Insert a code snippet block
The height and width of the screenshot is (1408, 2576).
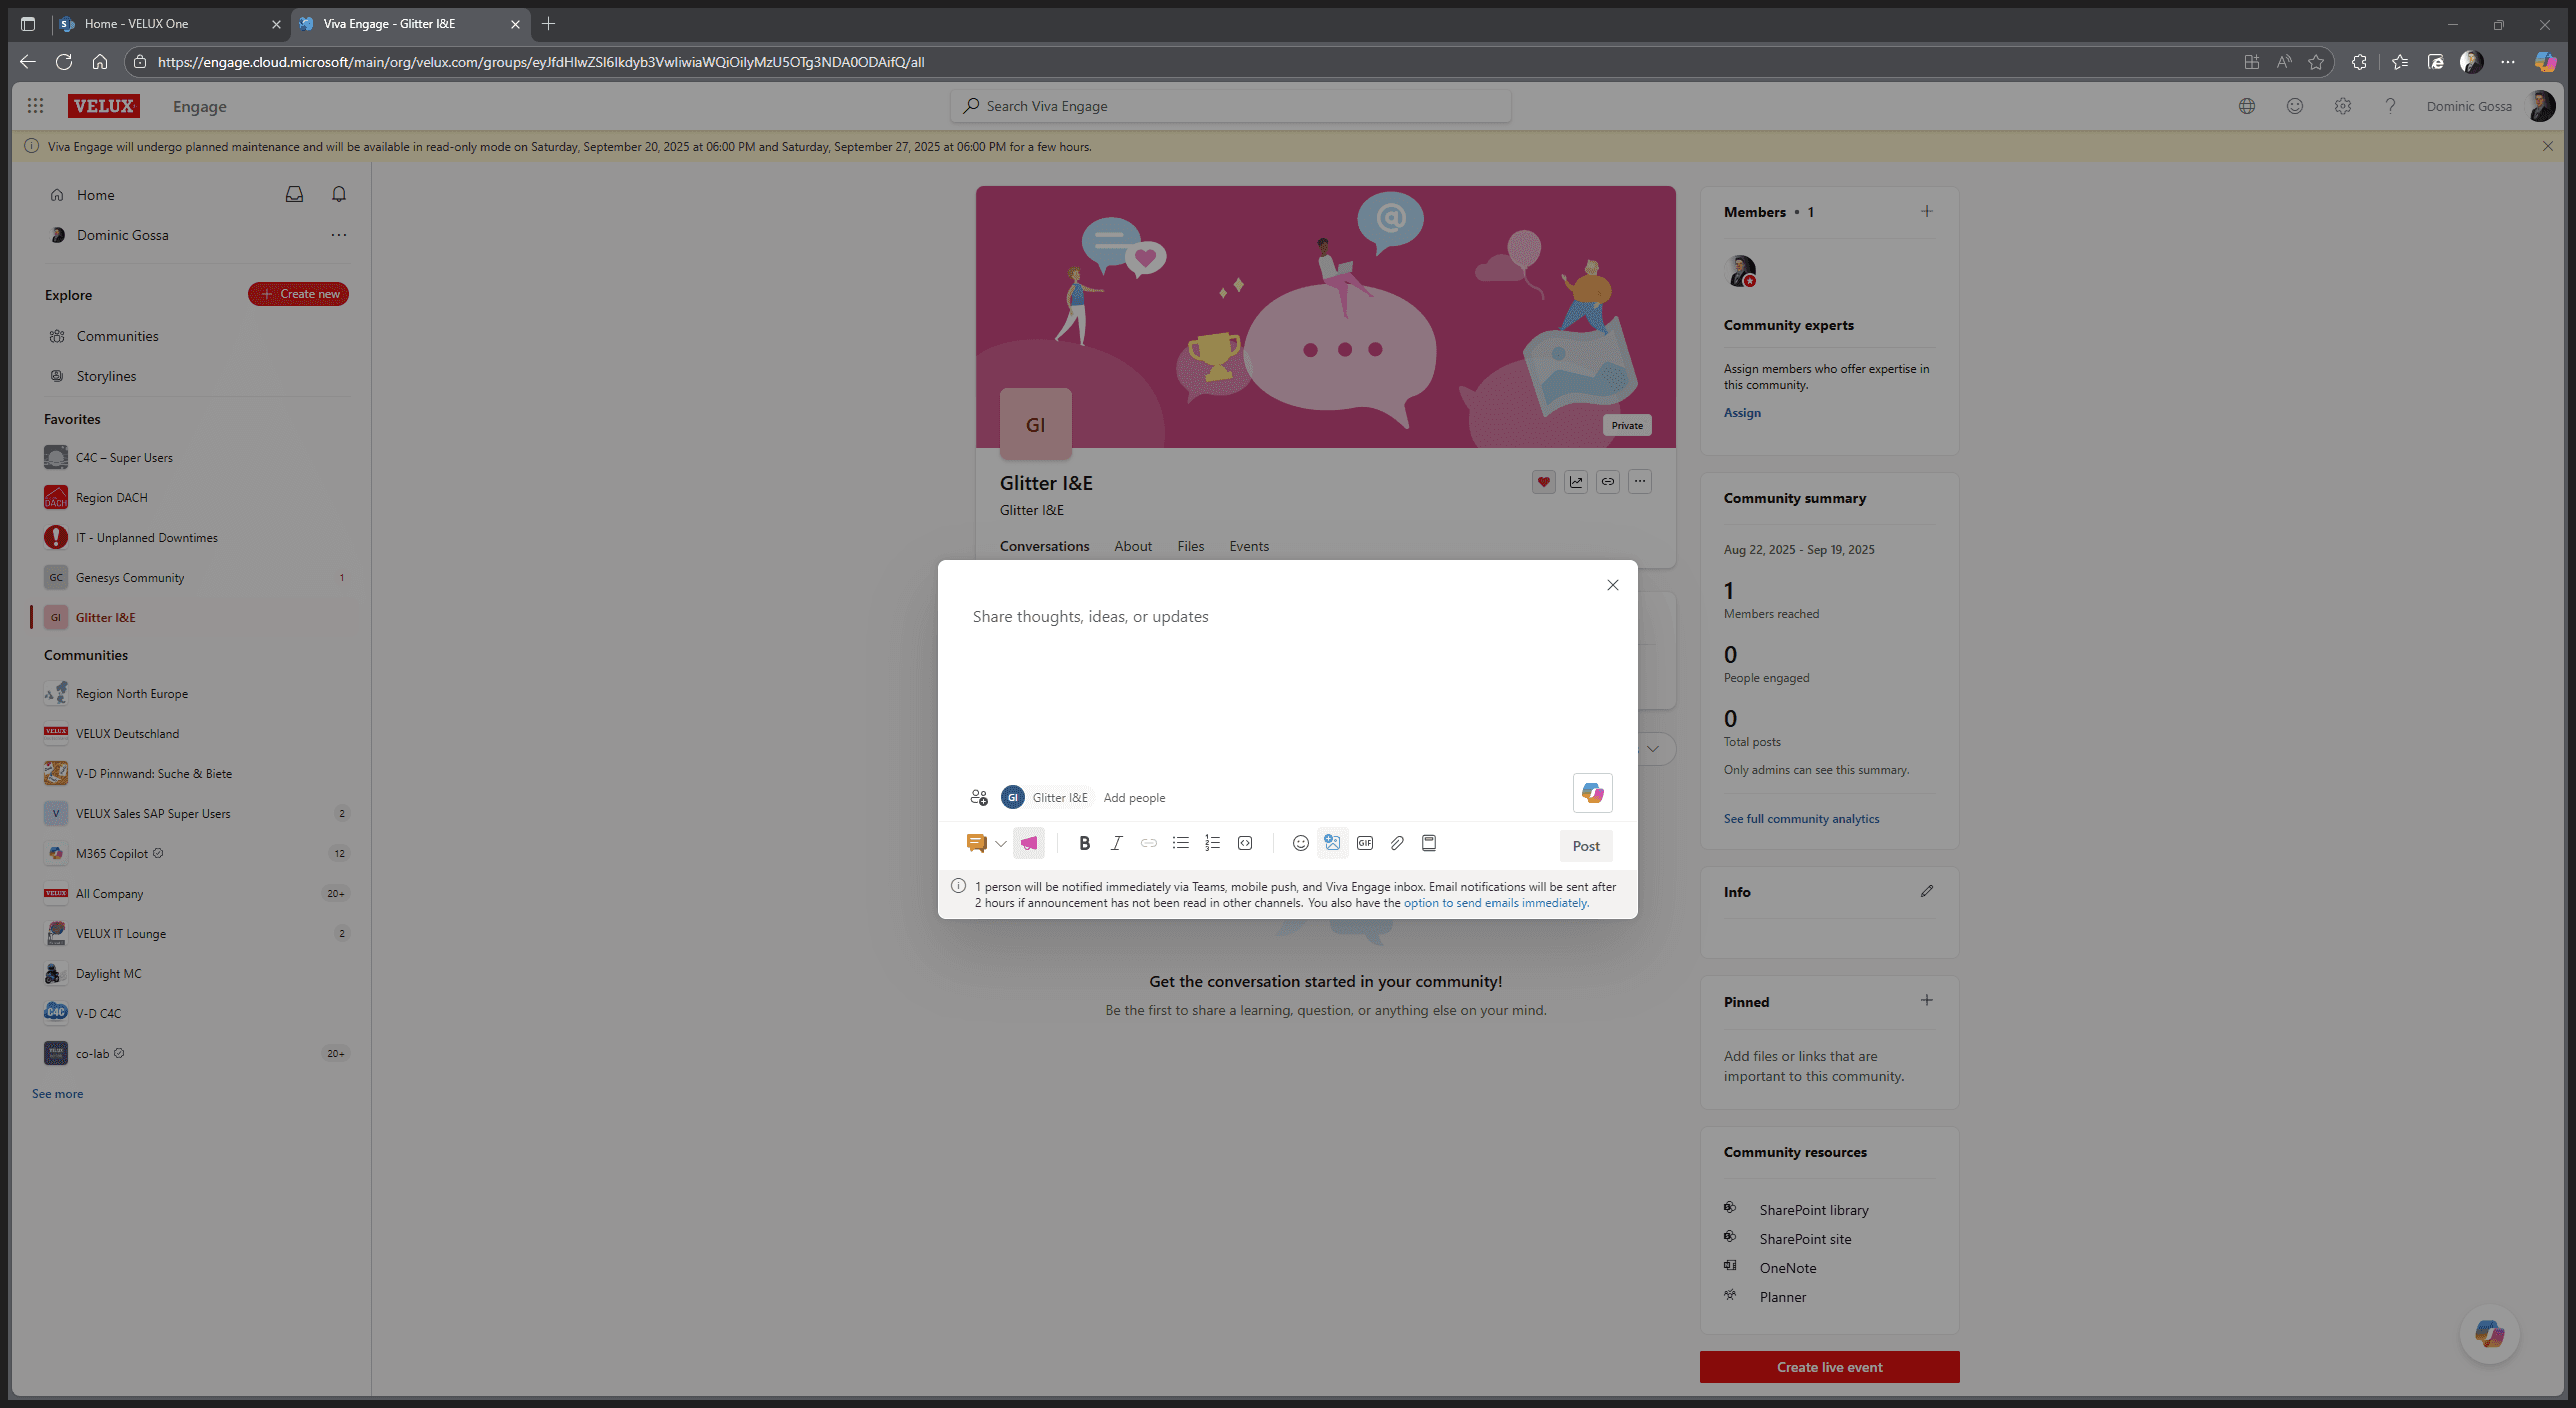(1244, 843)
